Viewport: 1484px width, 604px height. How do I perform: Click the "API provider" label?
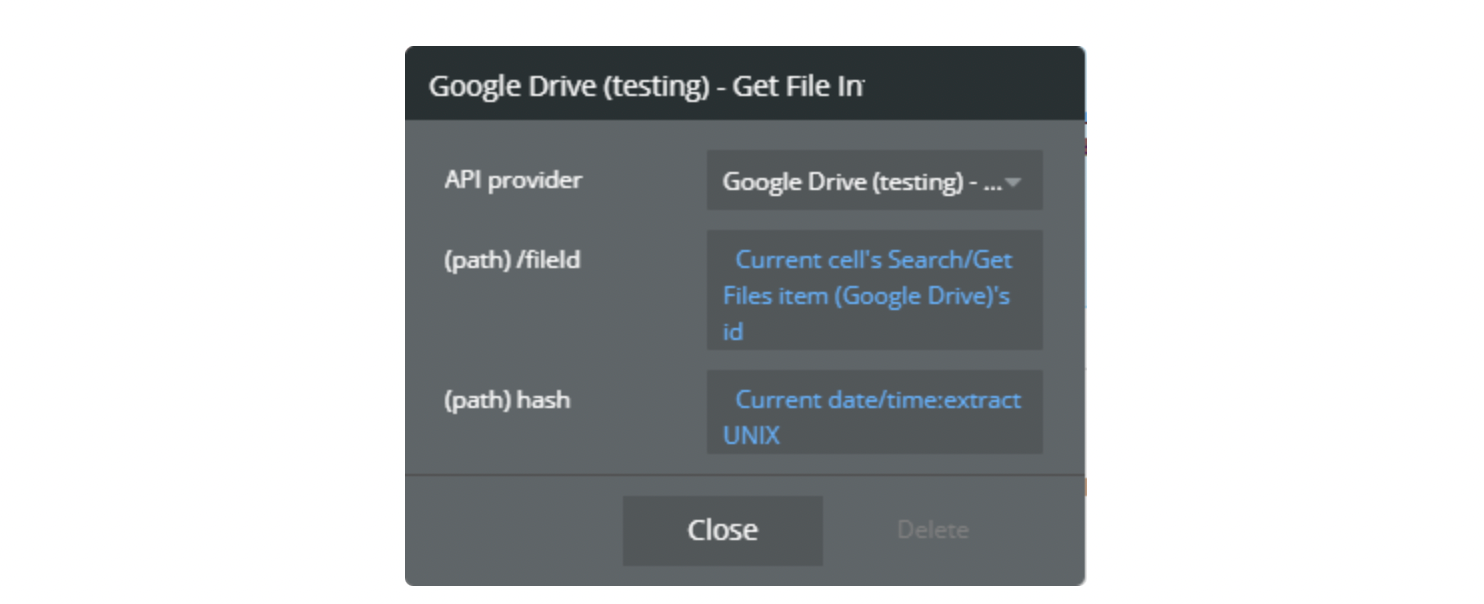(x=513, y=180)
